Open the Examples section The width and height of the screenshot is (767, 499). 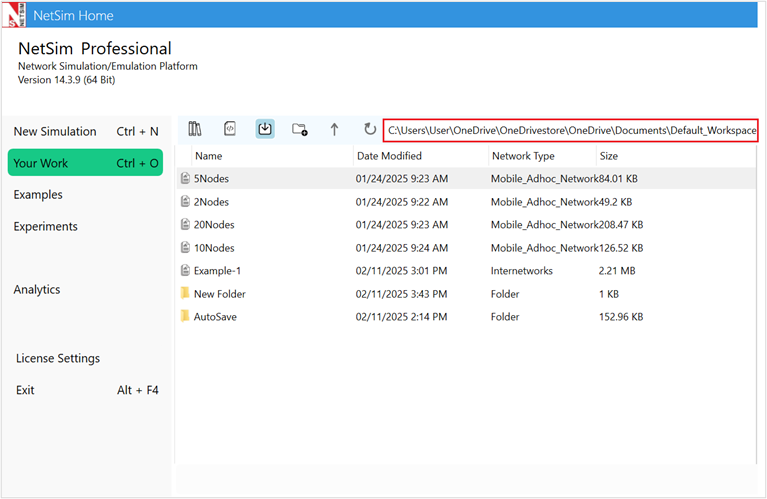click(x=38, y=195)
